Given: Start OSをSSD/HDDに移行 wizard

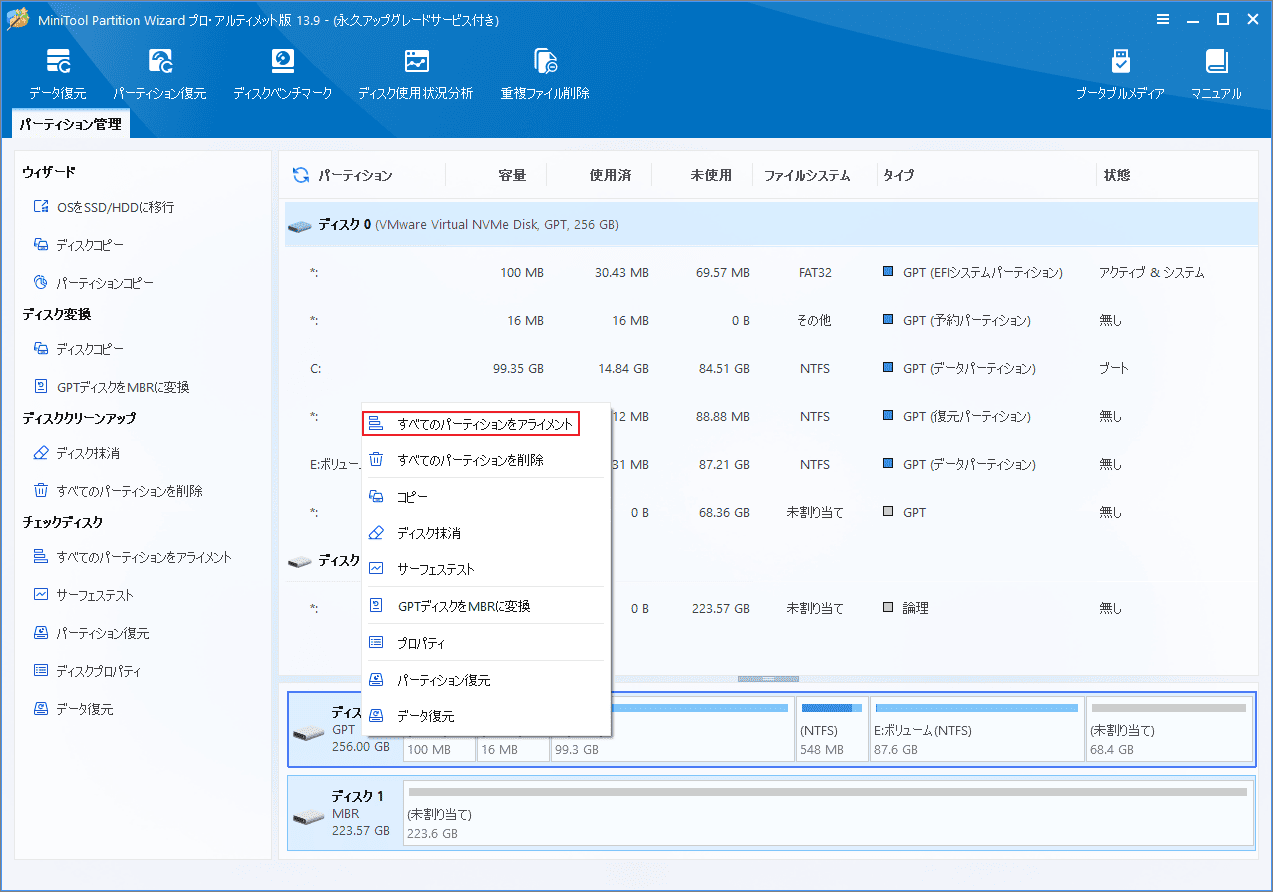Looking at the screenshot, I should 104,207.
